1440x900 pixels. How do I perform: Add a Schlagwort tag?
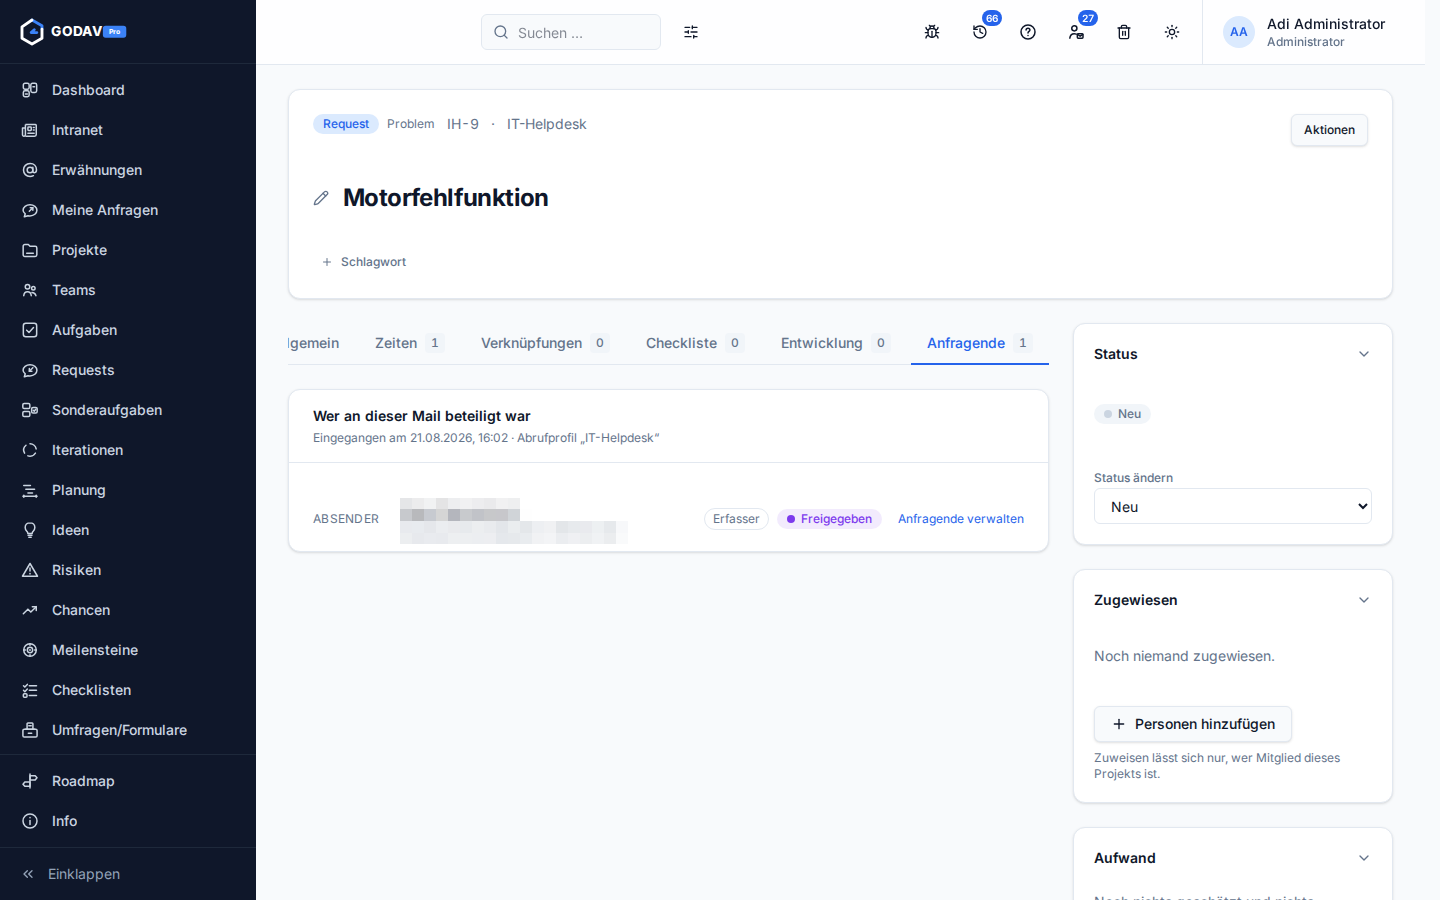pyautogui.click(x=364, y=262)
